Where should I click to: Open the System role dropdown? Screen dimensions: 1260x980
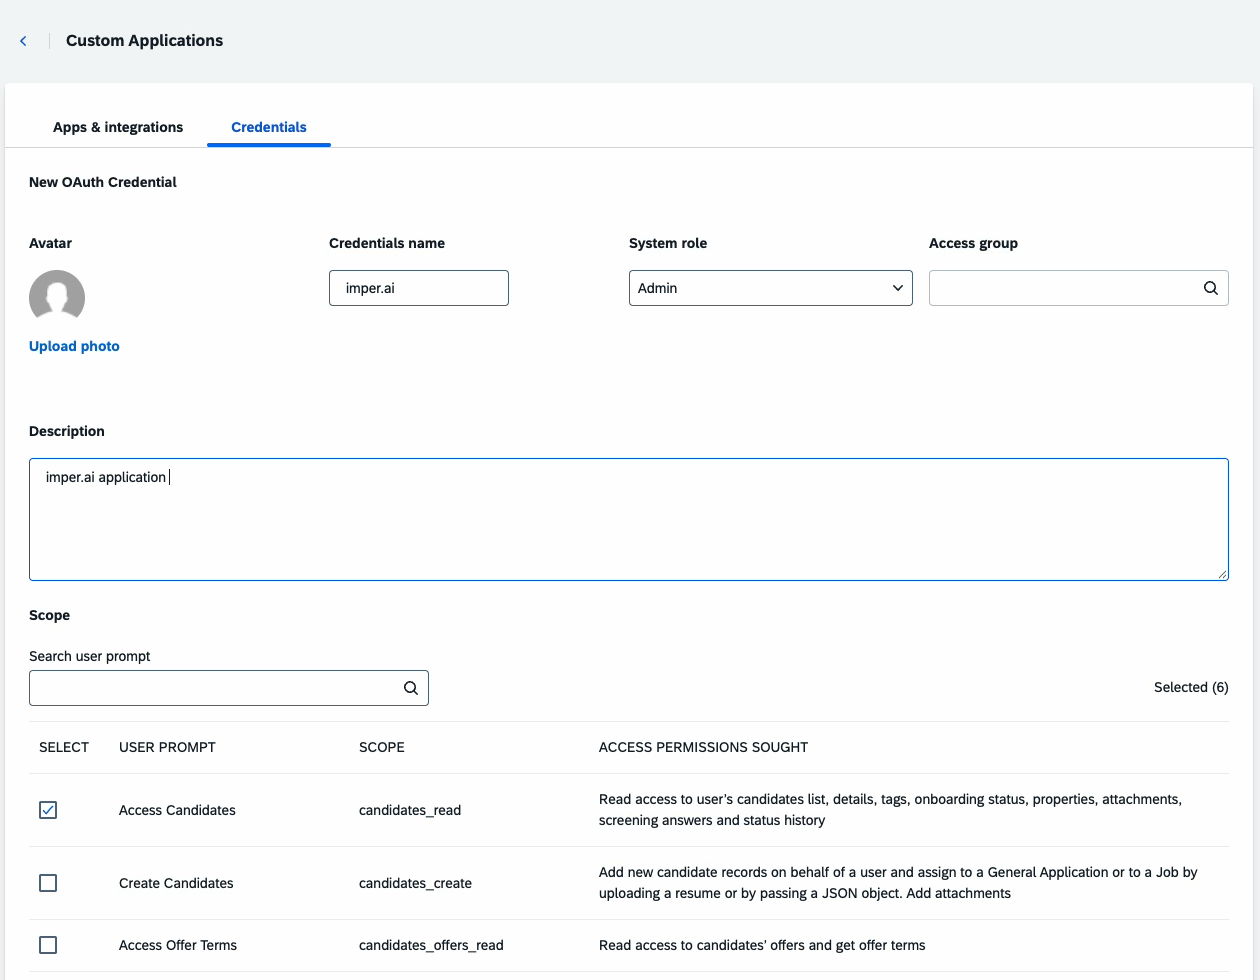771,288
